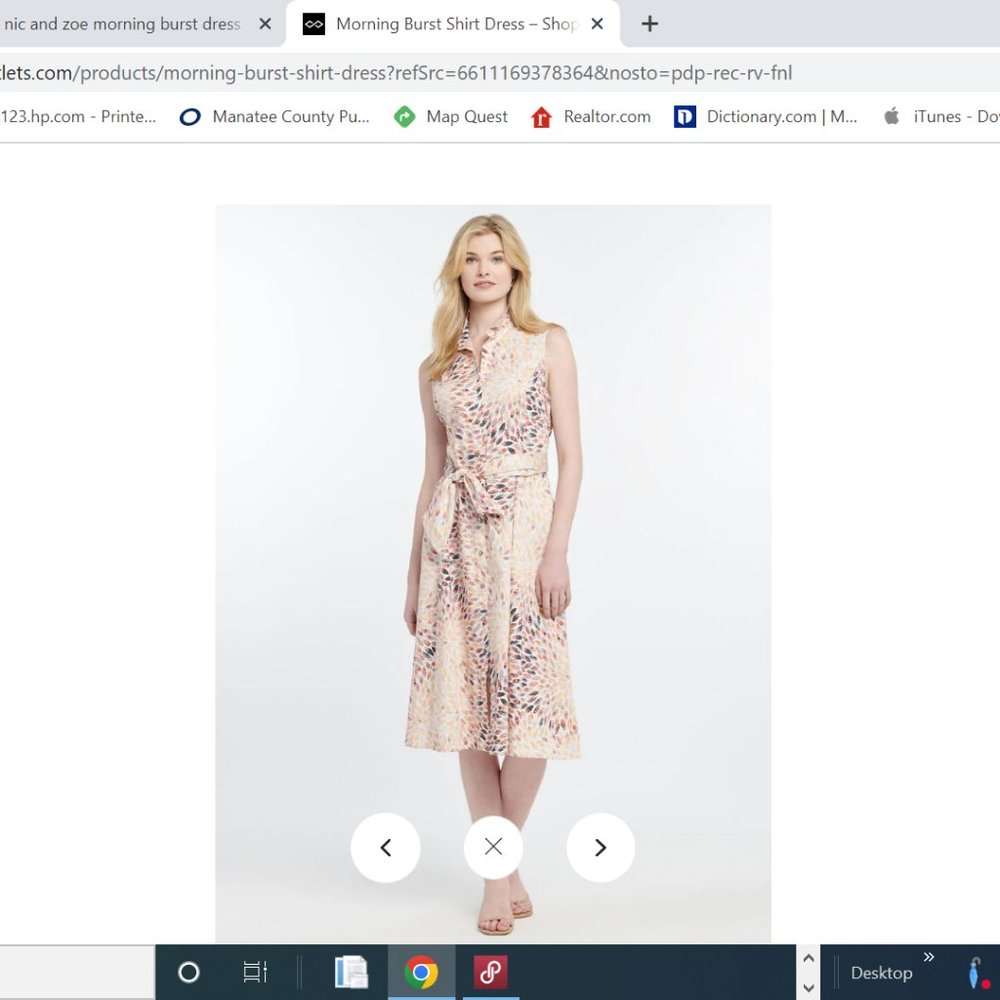1000x1000 pixels.
Task: Open the iTunes bookmark
Action: 941,117
